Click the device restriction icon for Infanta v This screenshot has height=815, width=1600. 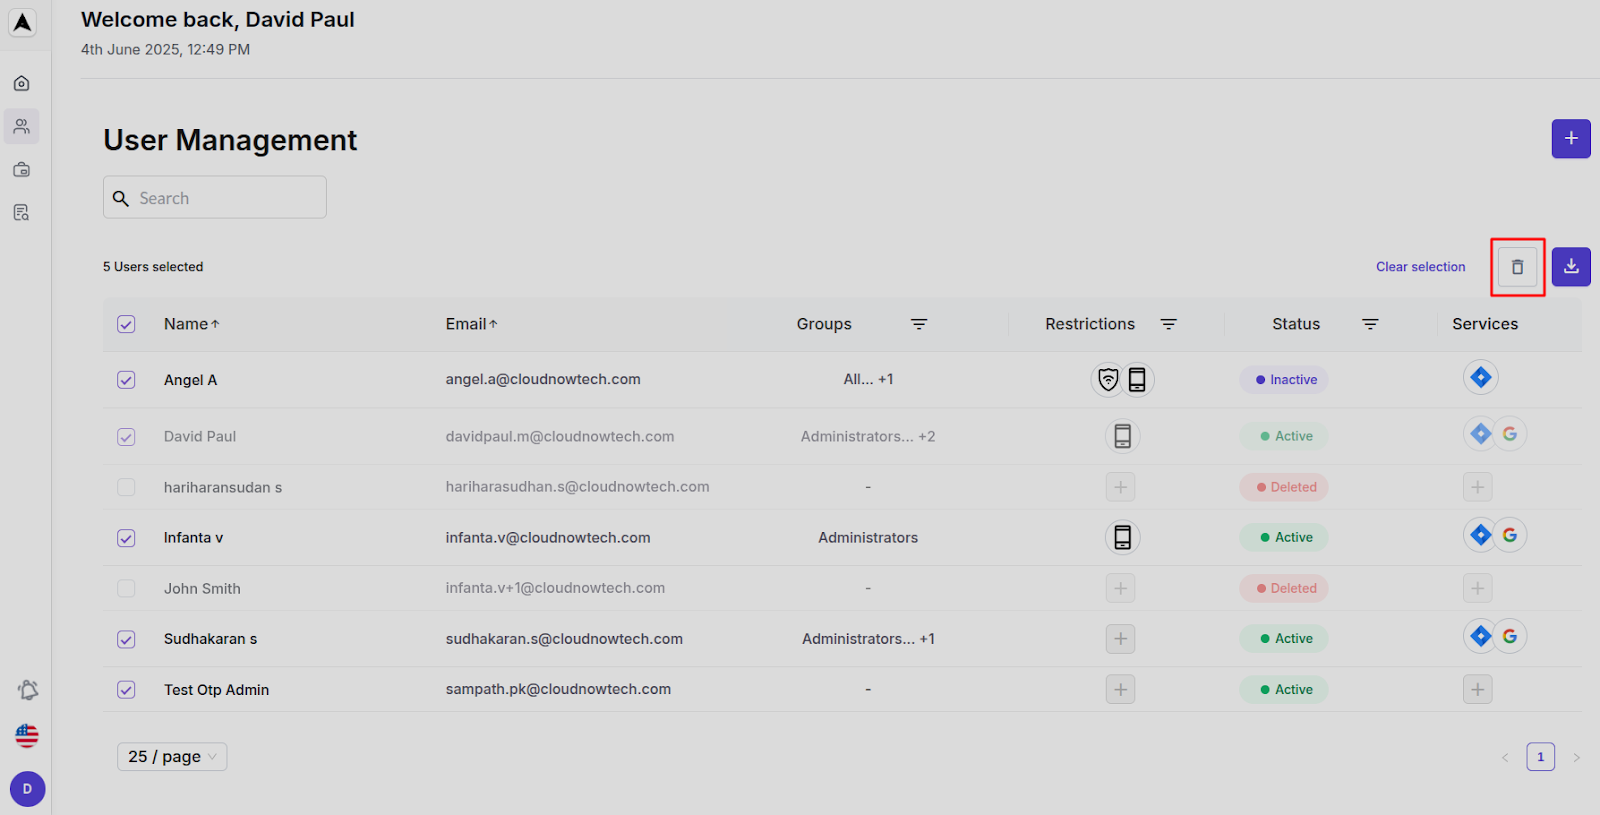tap(1122, 537)
